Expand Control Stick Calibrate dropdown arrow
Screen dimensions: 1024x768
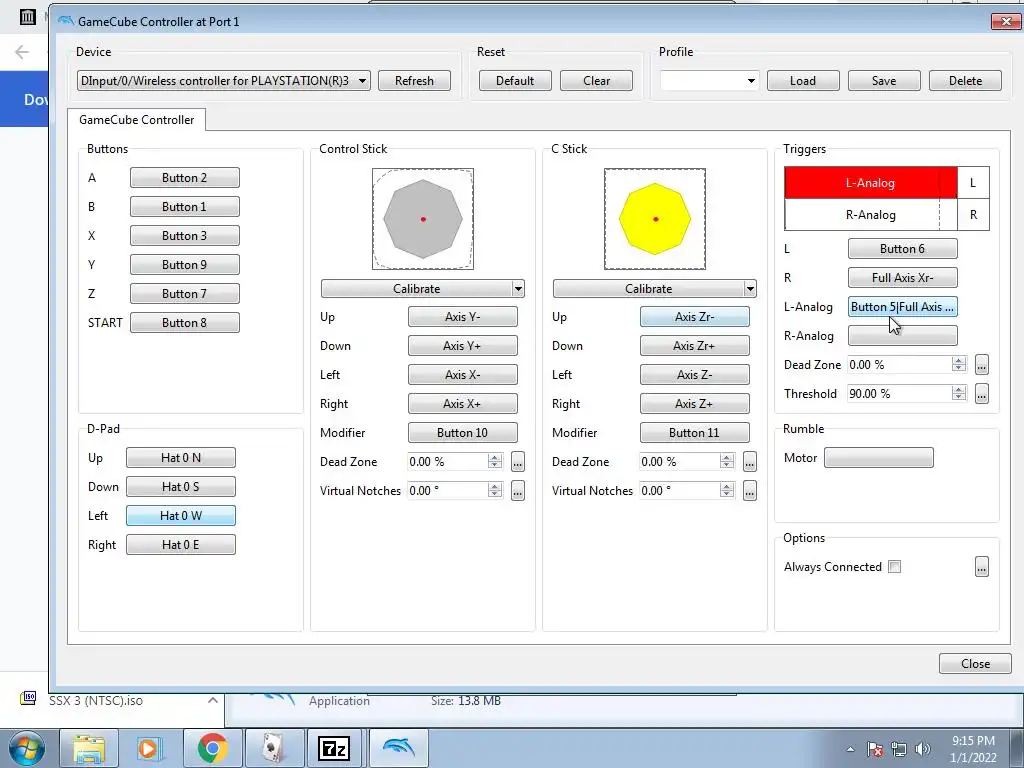click(518, 289)
